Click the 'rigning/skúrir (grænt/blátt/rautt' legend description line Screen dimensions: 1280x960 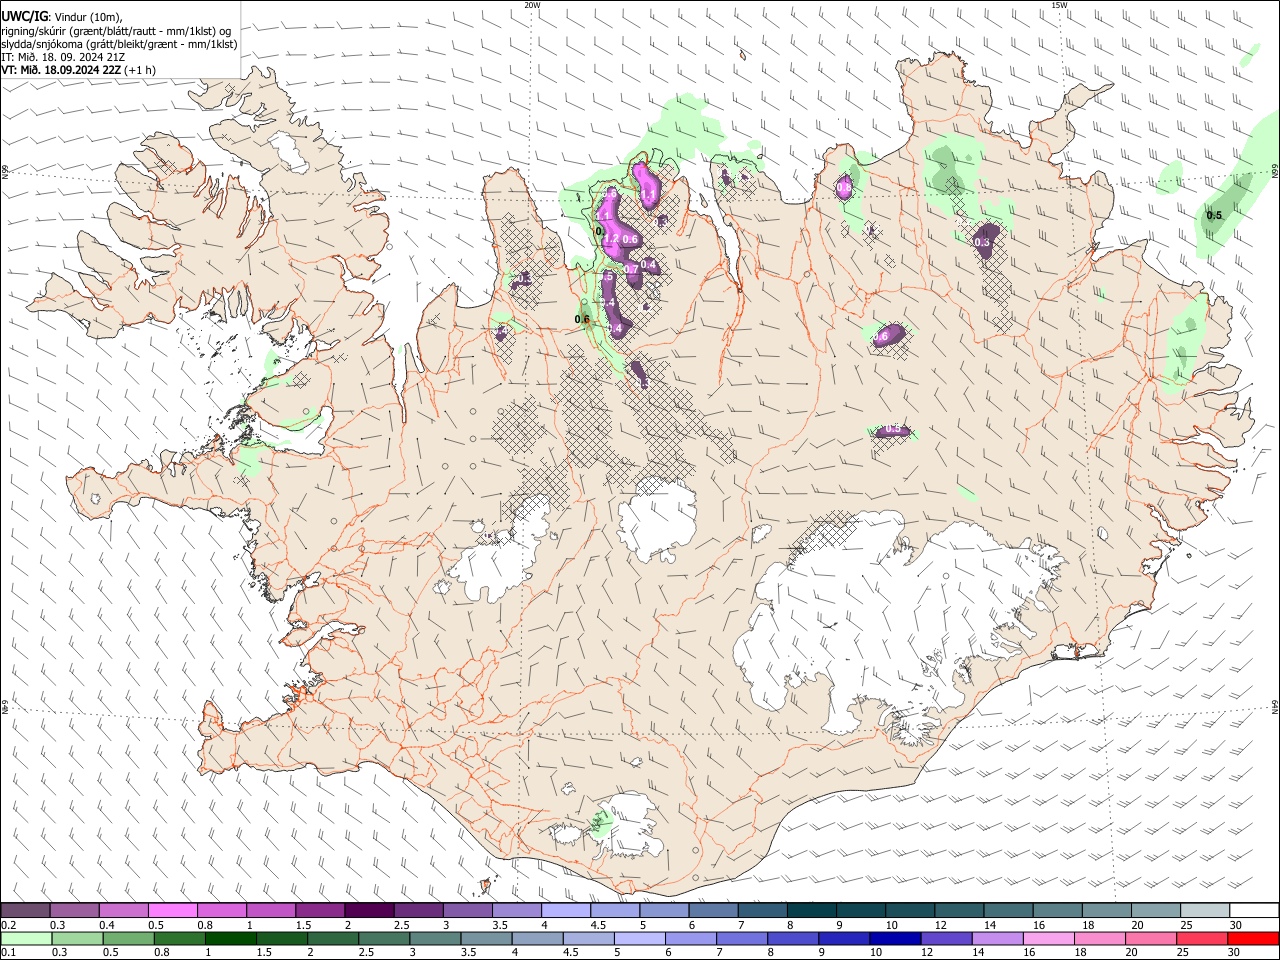[x=117, y=31]
